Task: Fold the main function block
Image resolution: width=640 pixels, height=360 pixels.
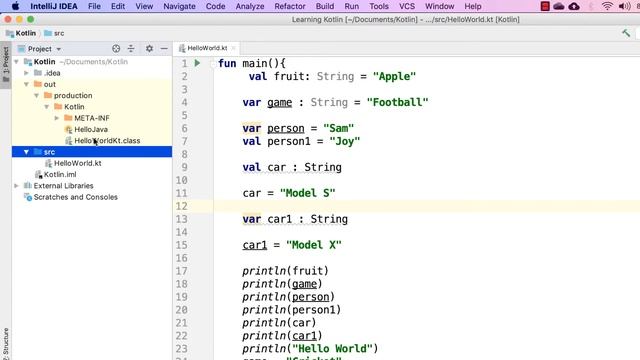Action: [x=213, y=64]
